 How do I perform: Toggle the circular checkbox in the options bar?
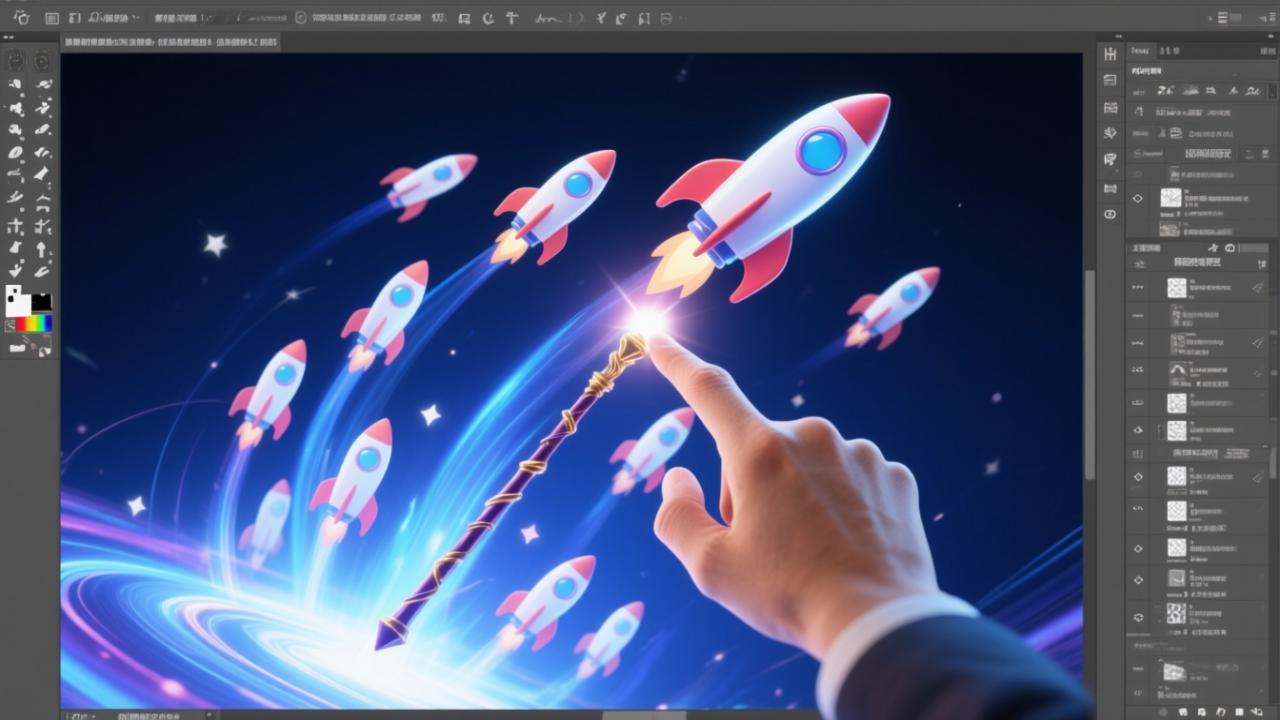coord(301,18)
